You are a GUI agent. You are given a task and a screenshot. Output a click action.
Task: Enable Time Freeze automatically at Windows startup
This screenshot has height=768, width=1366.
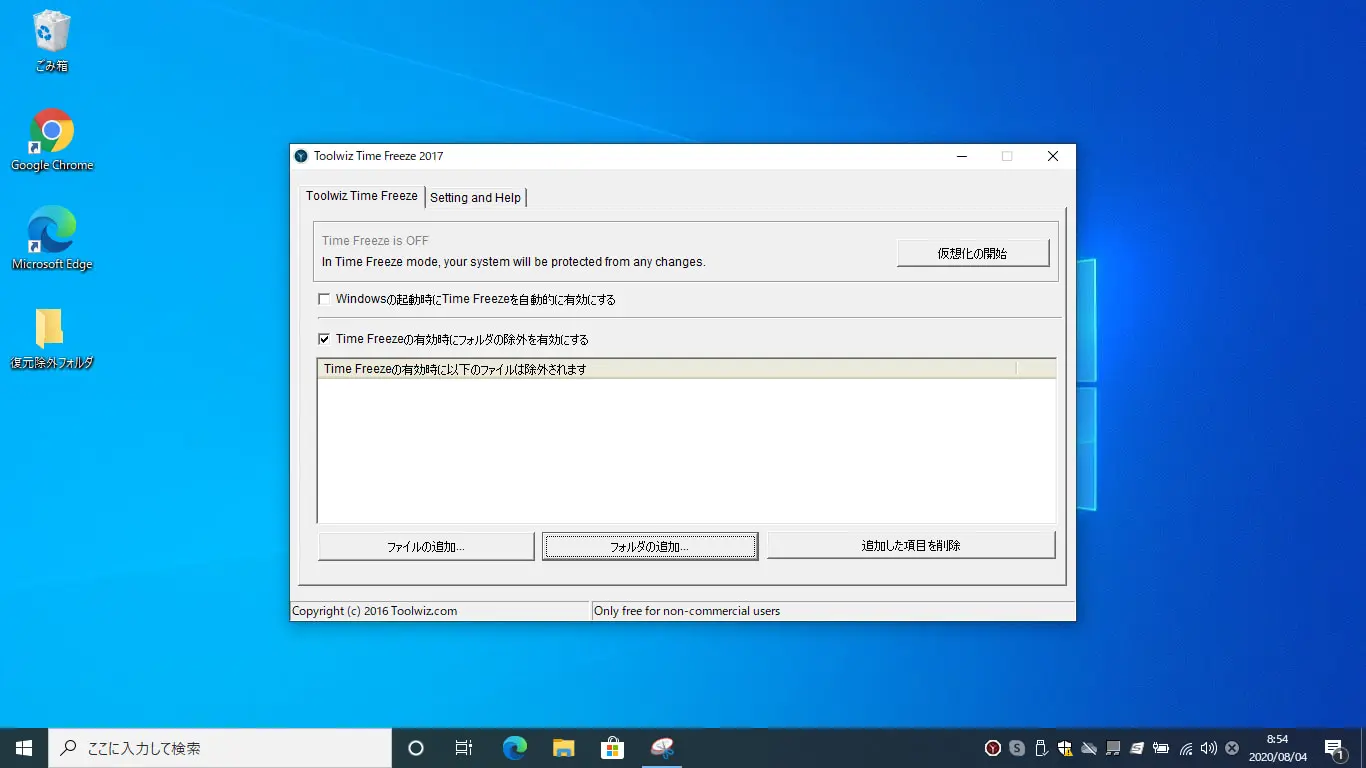tap(324, 299)
